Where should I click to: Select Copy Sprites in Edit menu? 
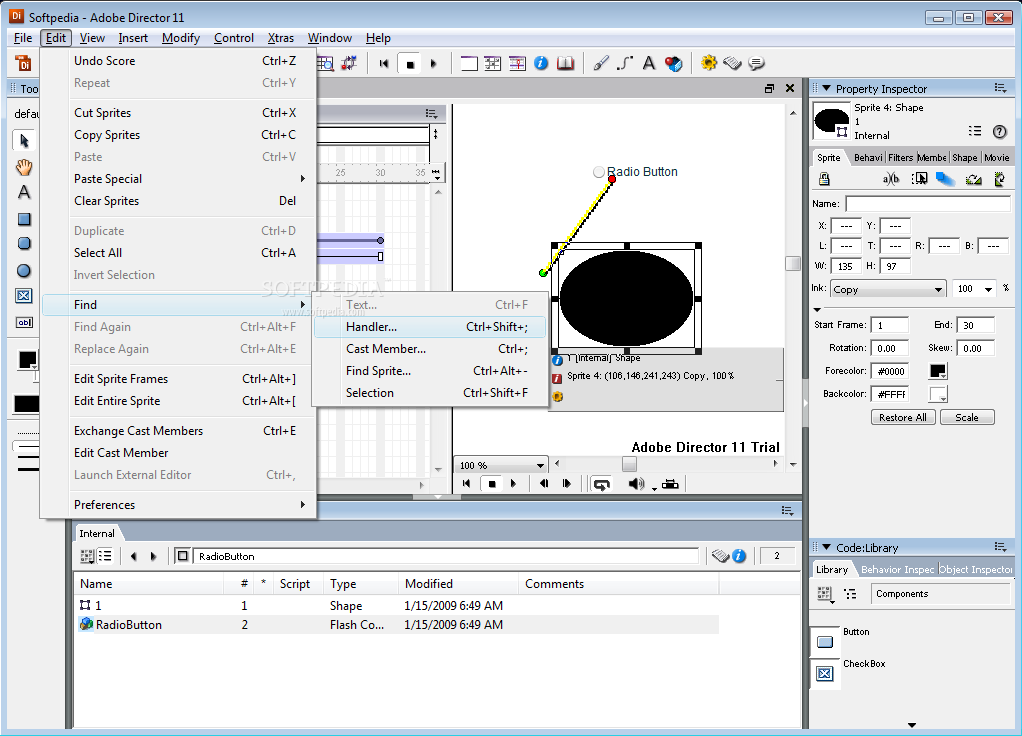point(178,135)
